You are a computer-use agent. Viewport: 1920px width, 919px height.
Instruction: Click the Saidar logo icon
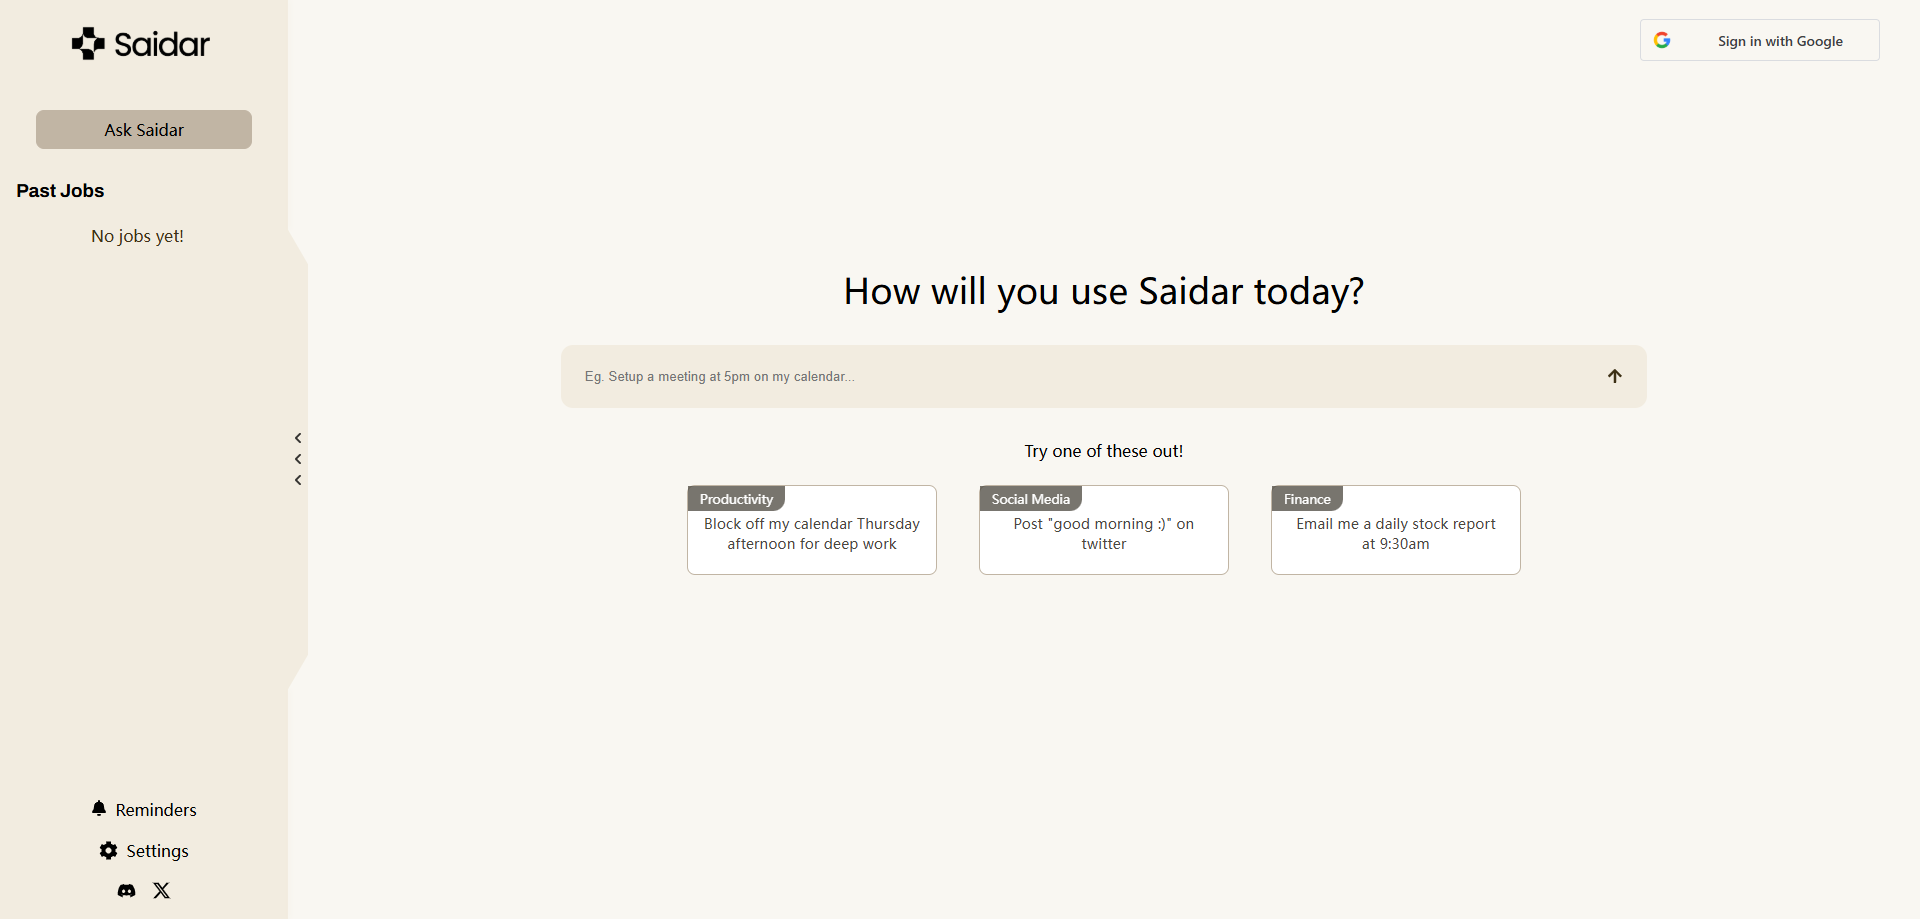pos(86,43)
